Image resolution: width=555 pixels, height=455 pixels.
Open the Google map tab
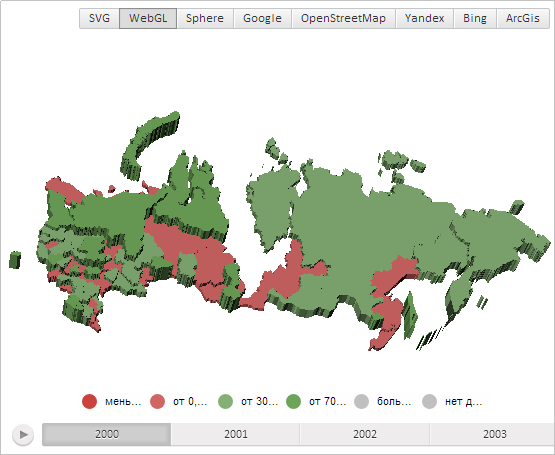click(x=262, y=18)
